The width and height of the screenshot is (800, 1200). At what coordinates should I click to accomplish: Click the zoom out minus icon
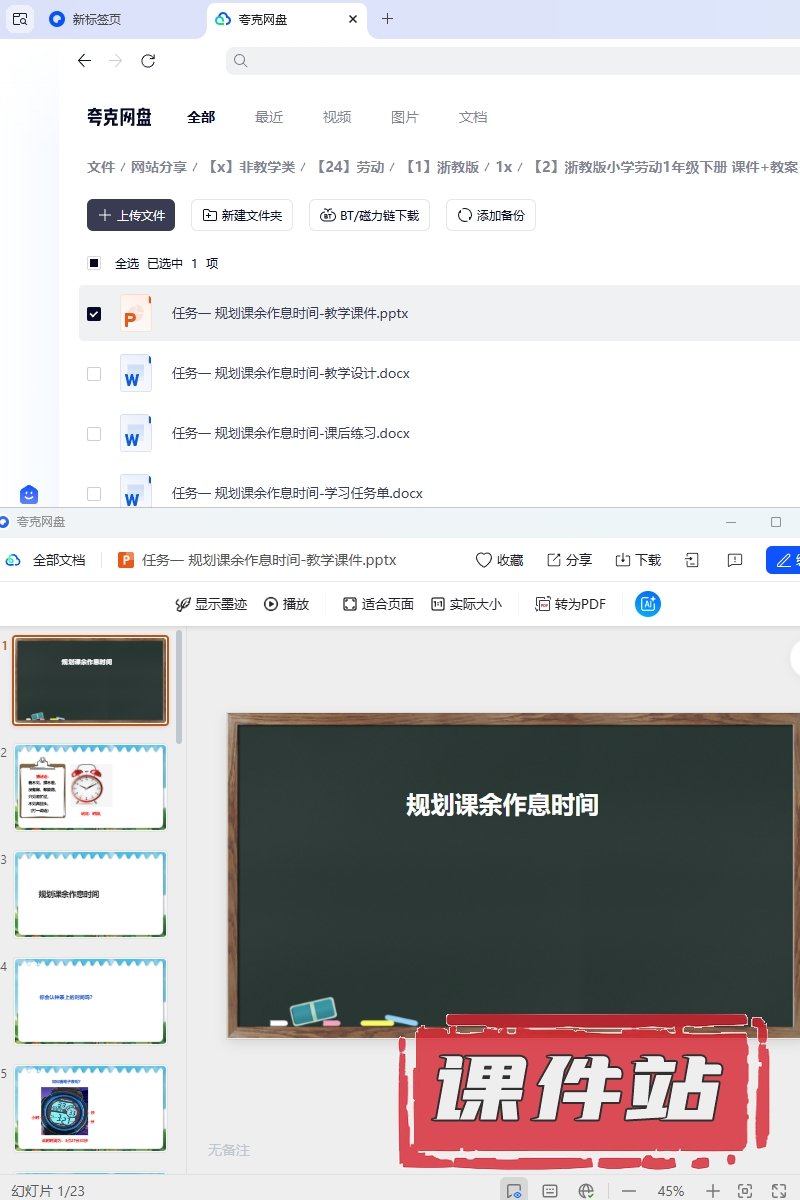629,1190
